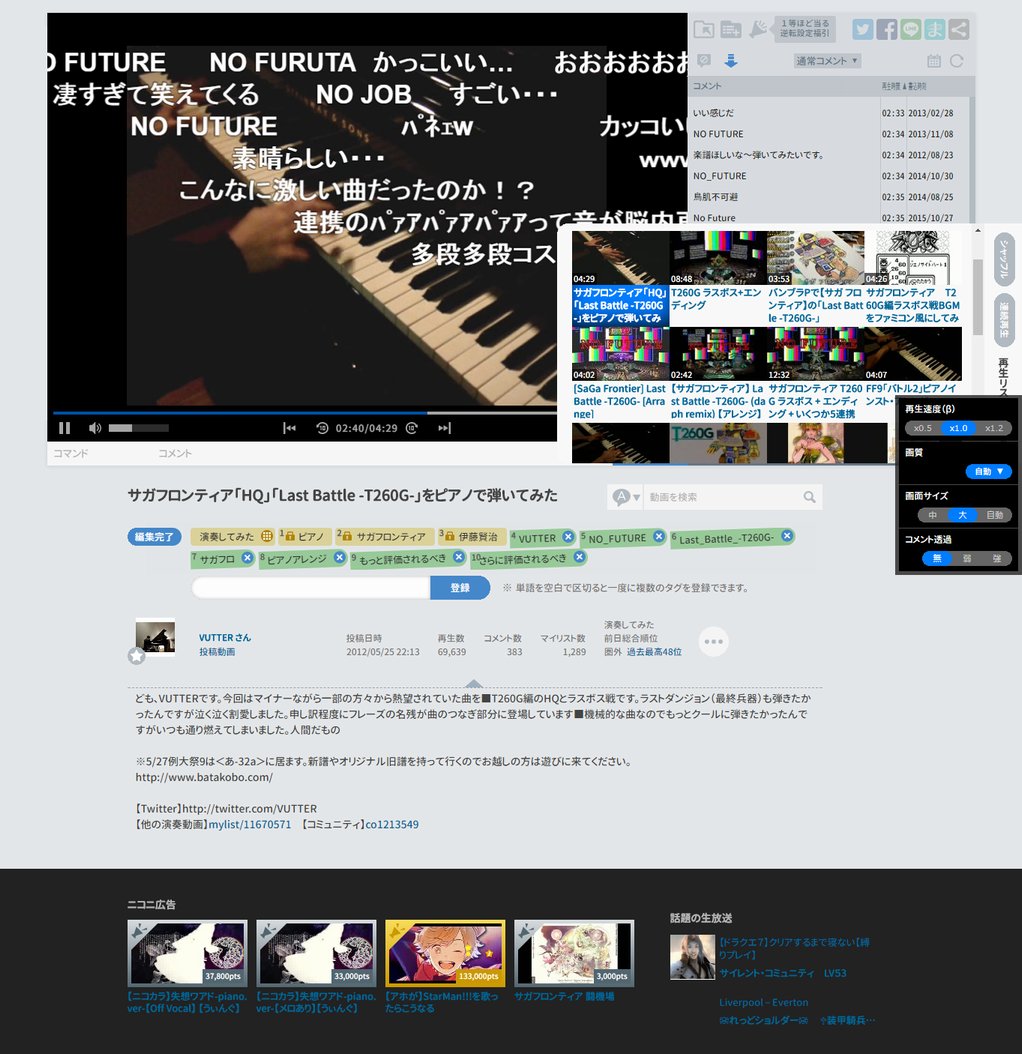Set playback speed to x0.5
Image resolution: width=1022 pixels, height=1054 pixels.
(x=922, y=428)
